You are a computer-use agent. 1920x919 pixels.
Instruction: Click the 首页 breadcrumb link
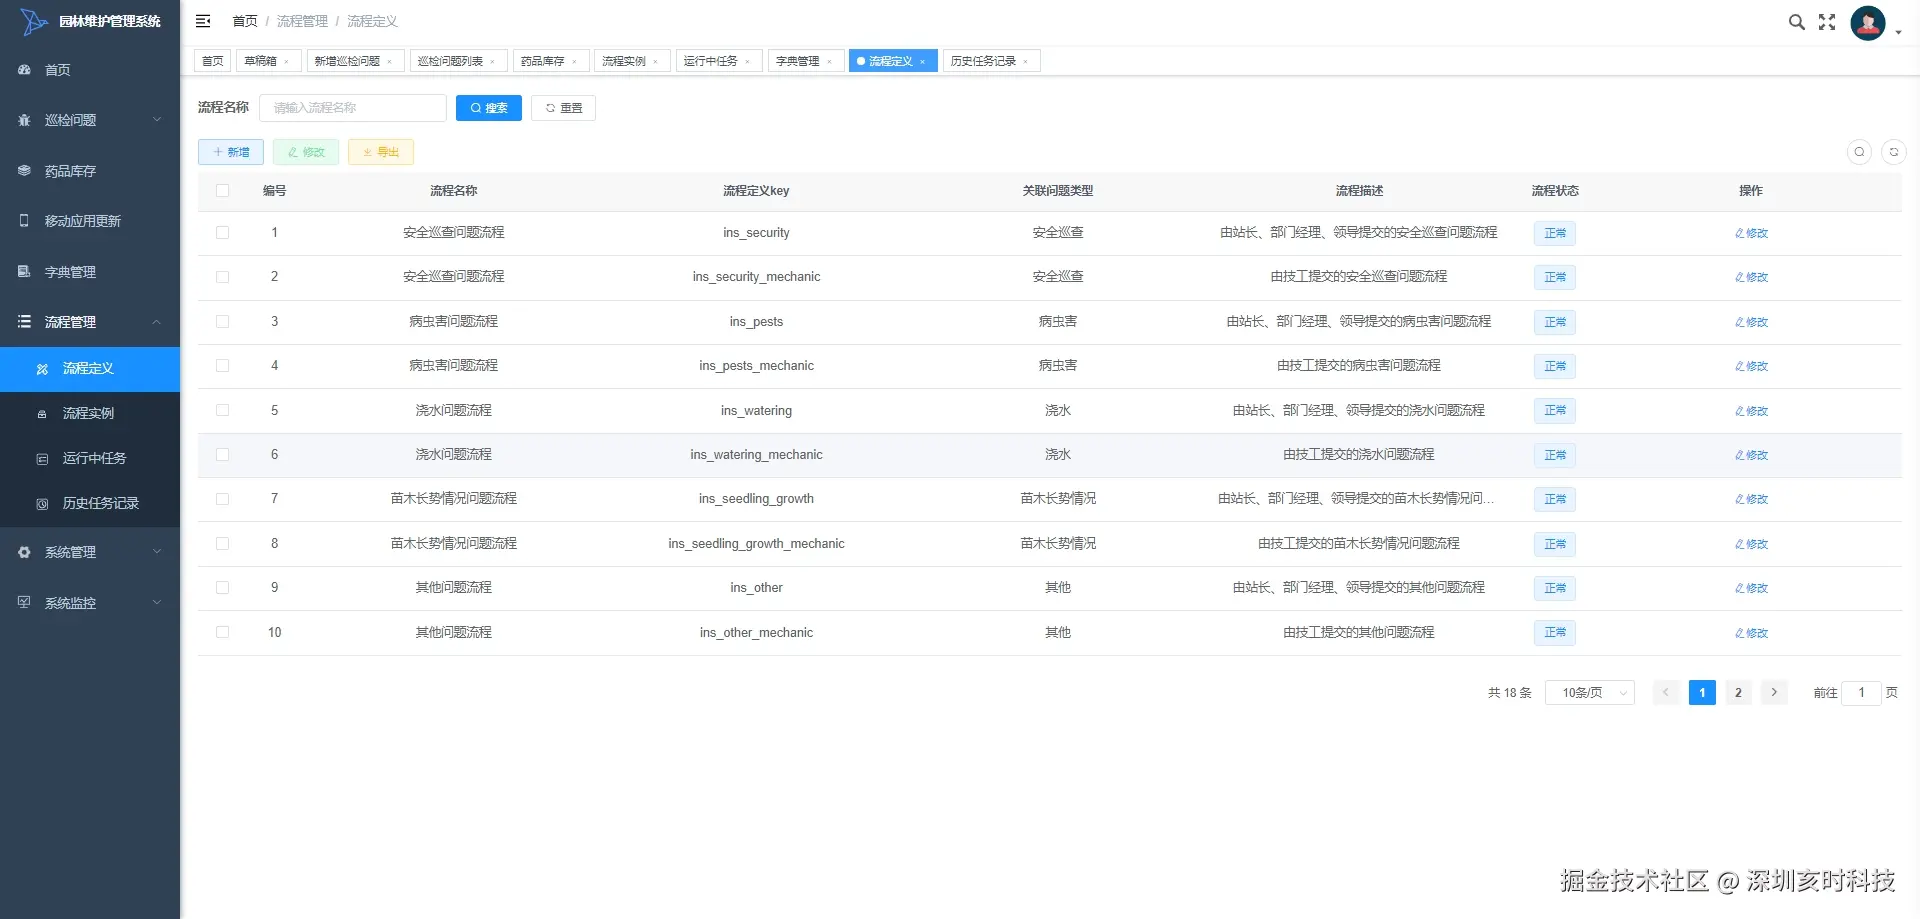click(245, 21)
